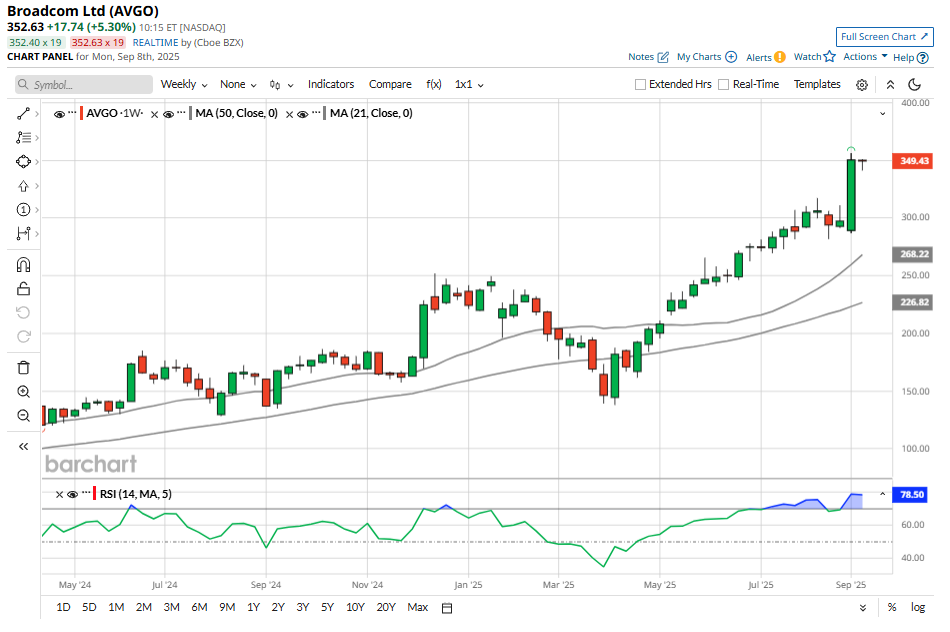Unlock drawings with the padlock icon
This screenshot has width=950, height=632.
pos(23,289)
